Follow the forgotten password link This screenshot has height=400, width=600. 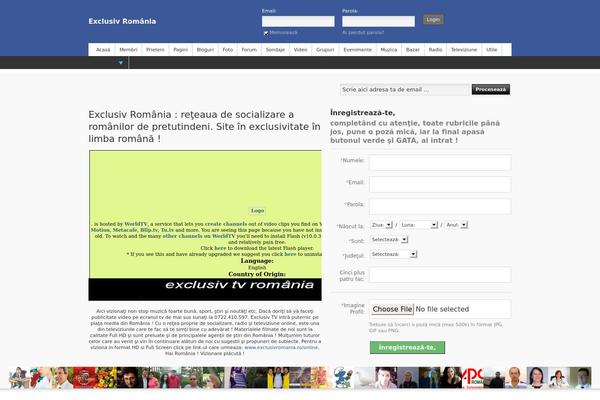pos(363,33)
